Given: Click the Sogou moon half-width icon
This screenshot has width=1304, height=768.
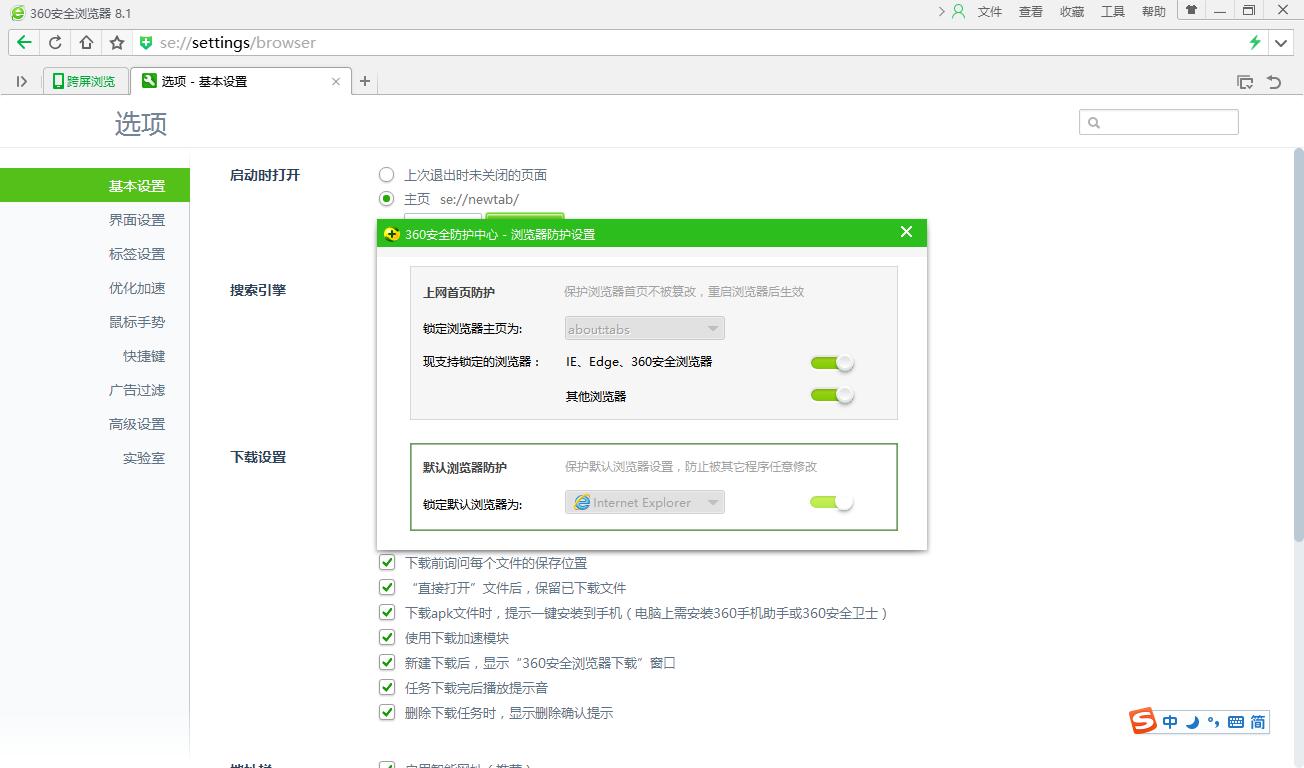Looking at the screenshot, I should 1192,722.
